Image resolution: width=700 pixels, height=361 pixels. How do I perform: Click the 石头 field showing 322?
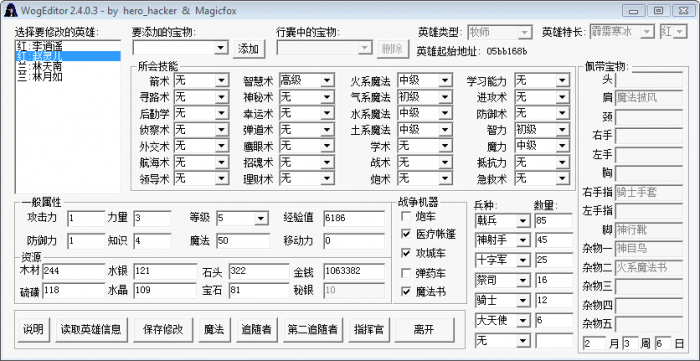[259, 271]
